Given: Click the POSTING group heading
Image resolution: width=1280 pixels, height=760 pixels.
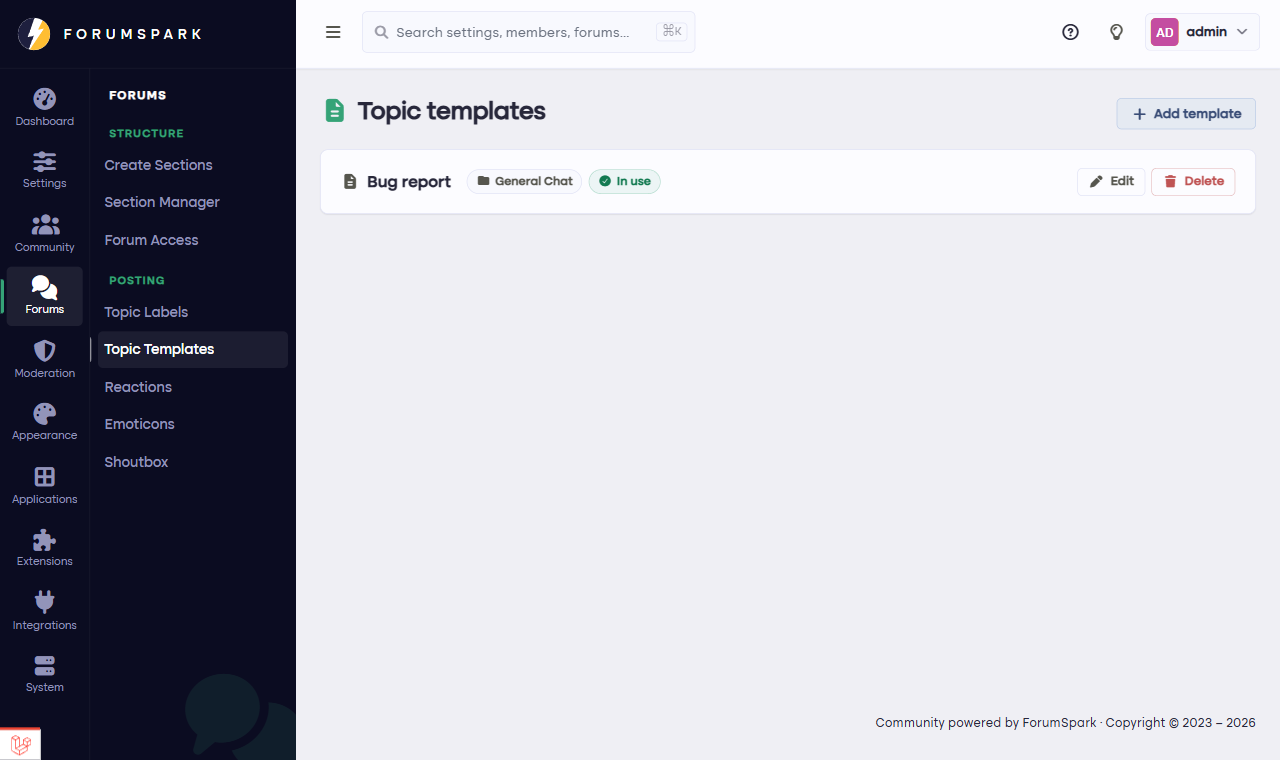Looking at the screenshot, I should pos(137,280).
